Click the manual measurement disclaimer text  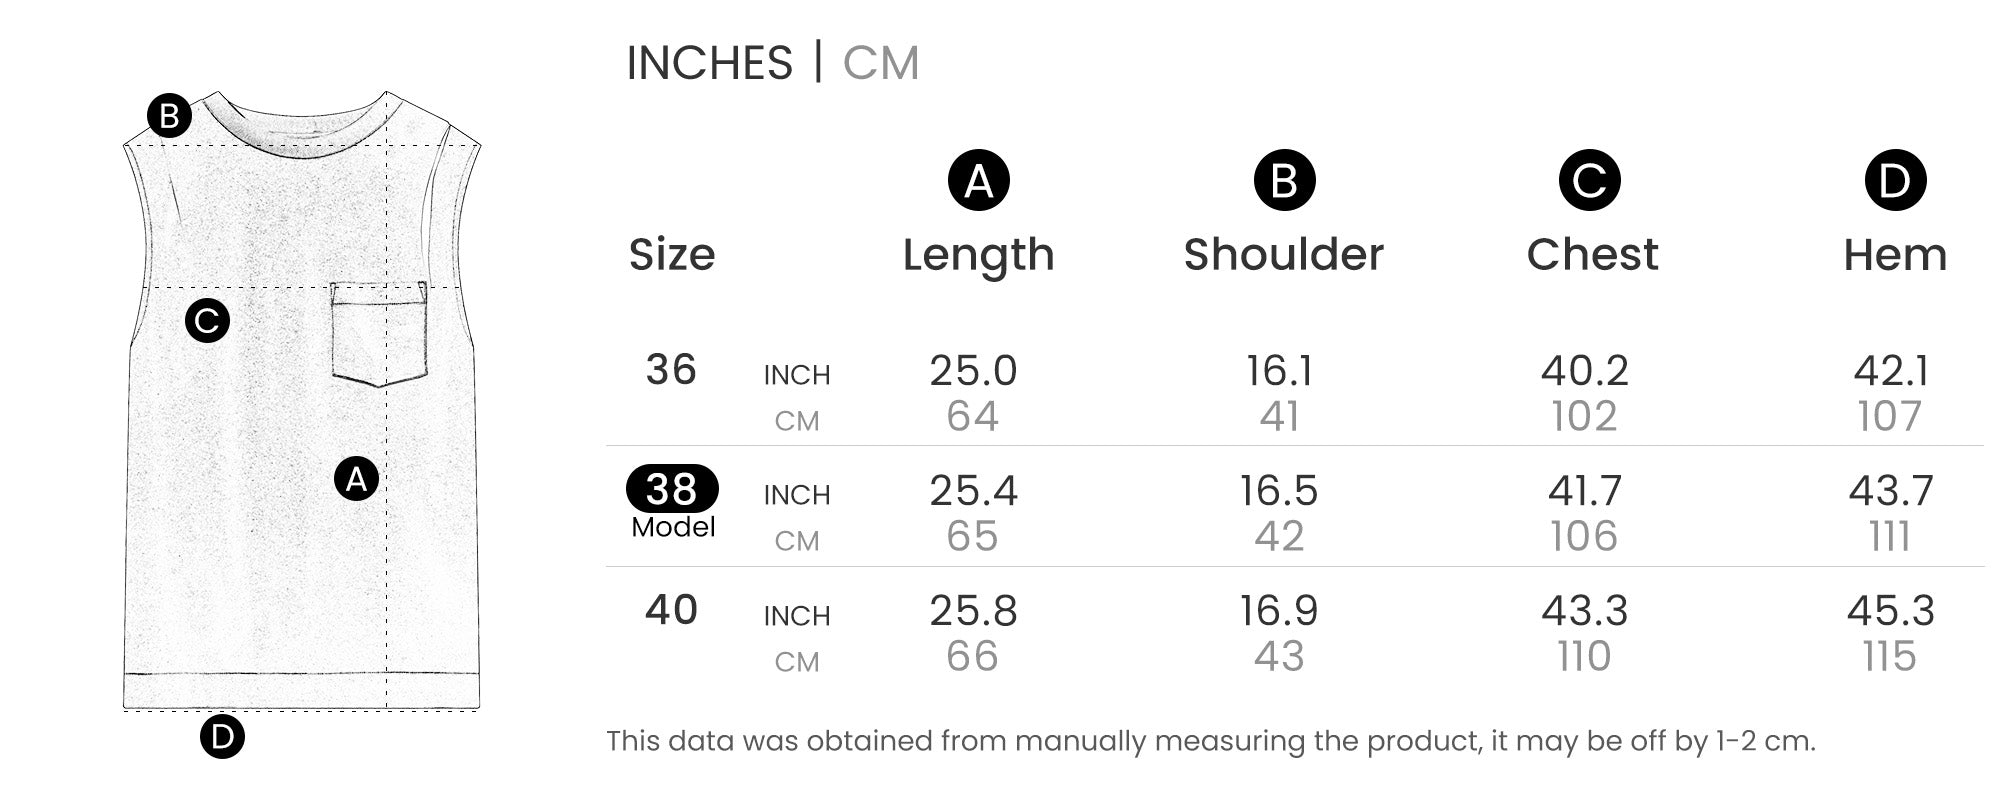(1210, 741)
